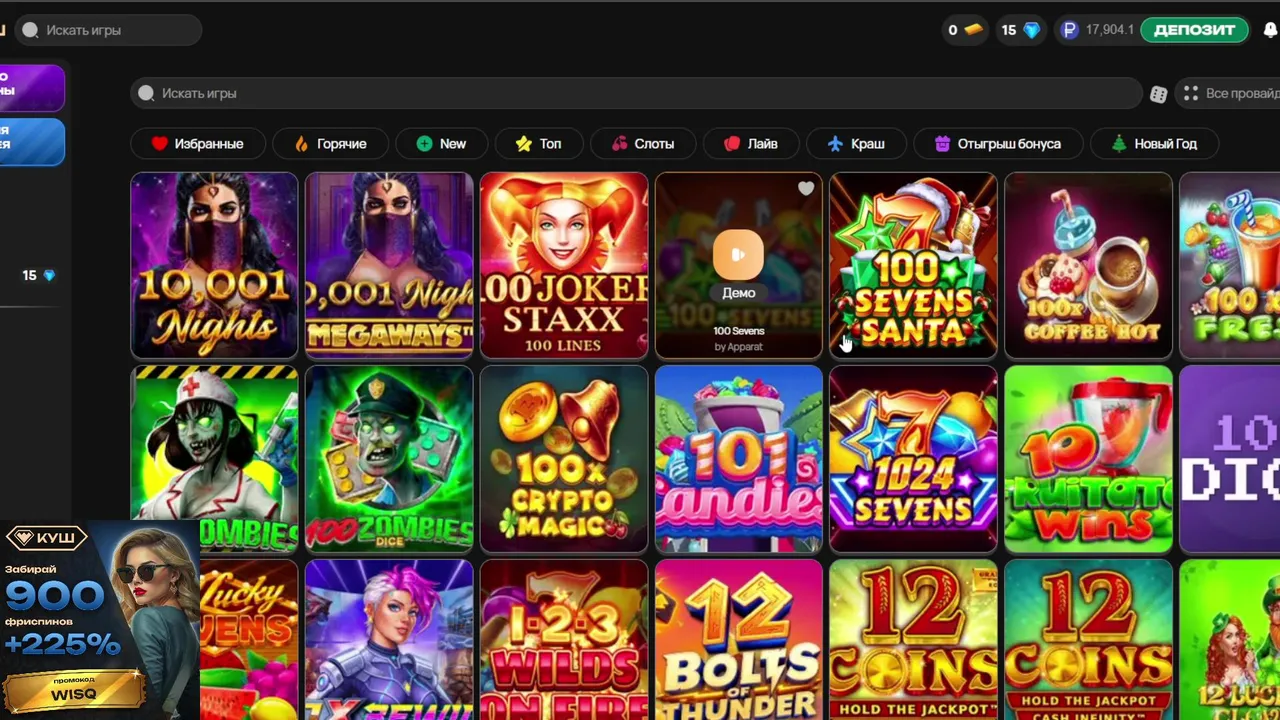Open the Краш games filter

coord(856,144)
